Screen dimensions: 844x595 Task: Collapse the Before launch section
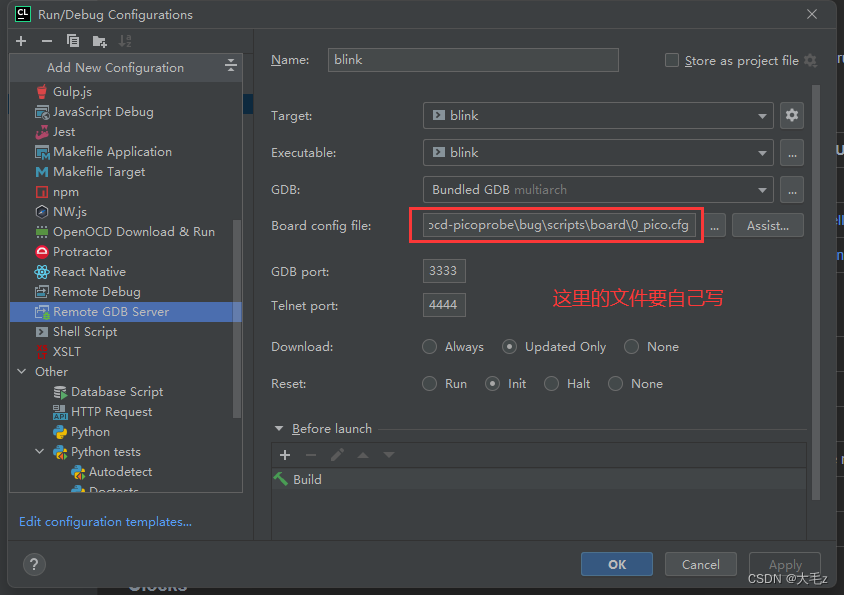point(279,428)
